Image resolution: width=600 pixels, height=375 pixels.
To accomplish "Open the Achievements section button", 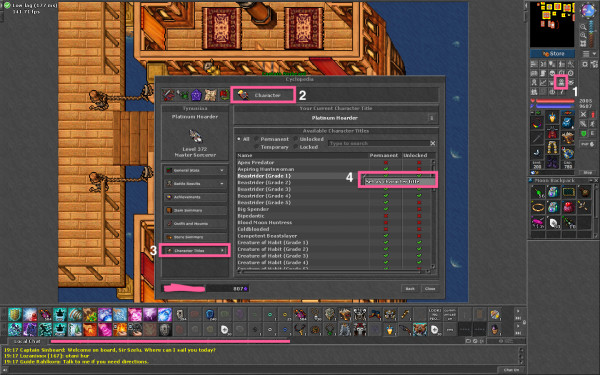I will 195,197.
